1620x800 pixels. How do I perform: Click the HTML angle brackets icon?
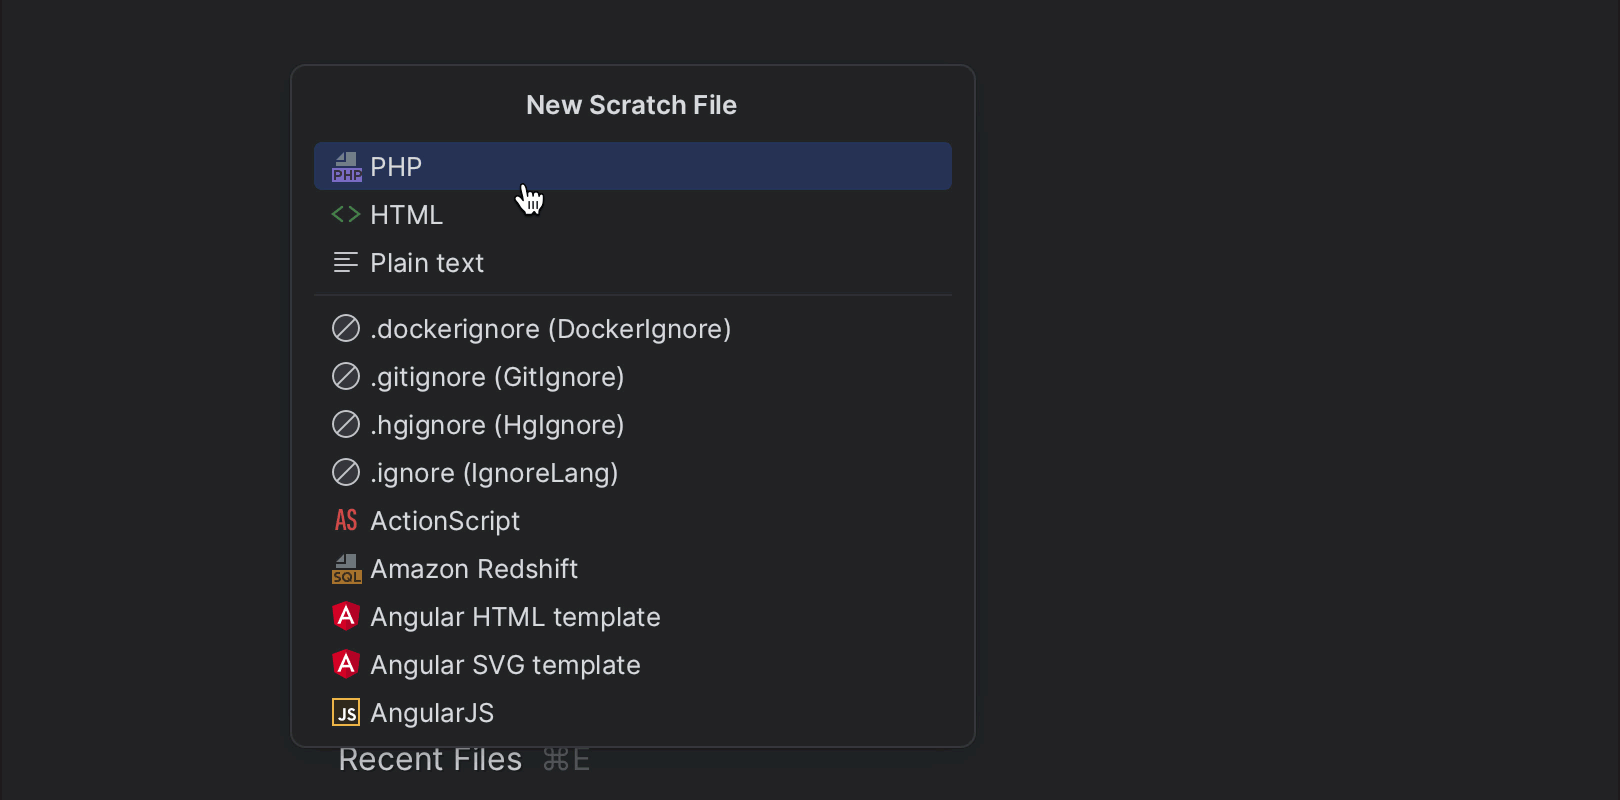[x=346, y=215]
